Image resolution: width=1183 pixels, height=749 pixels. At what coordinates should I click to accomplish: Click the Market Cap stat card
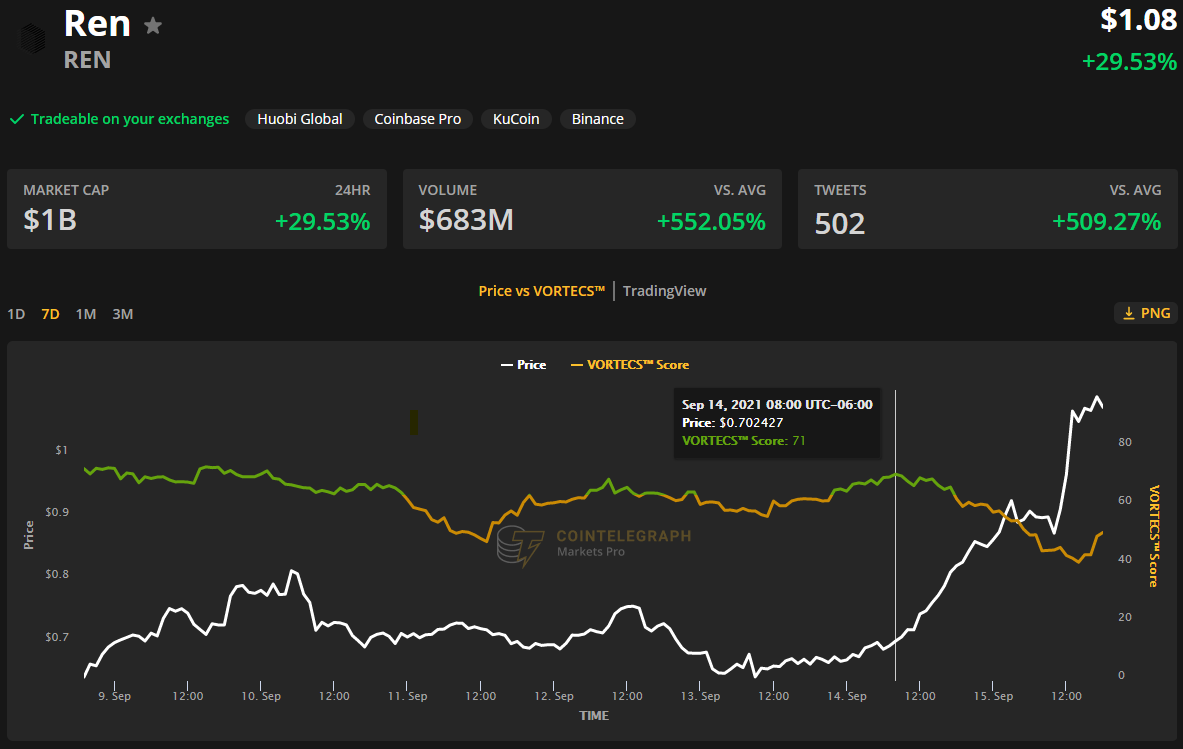pyautogui.click(x=197, y=209)
